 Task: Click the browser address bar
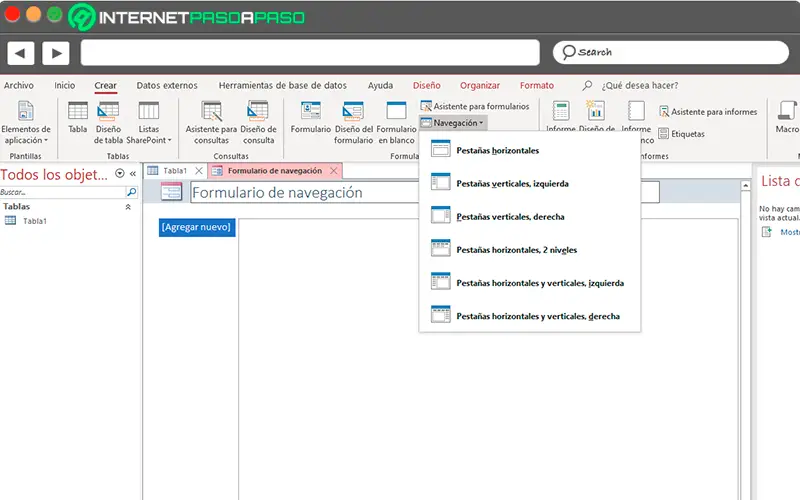(x=310, y=53)
